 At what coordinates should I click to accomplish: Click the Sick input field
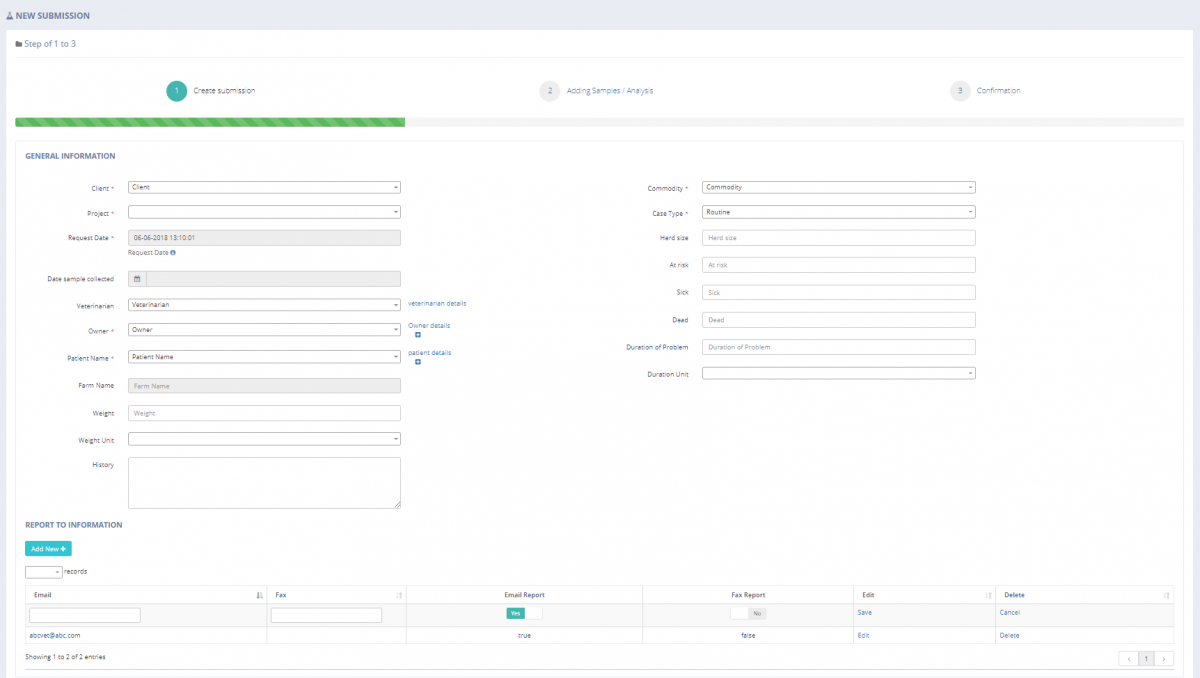pyautogui.click(x=838, y=292)
